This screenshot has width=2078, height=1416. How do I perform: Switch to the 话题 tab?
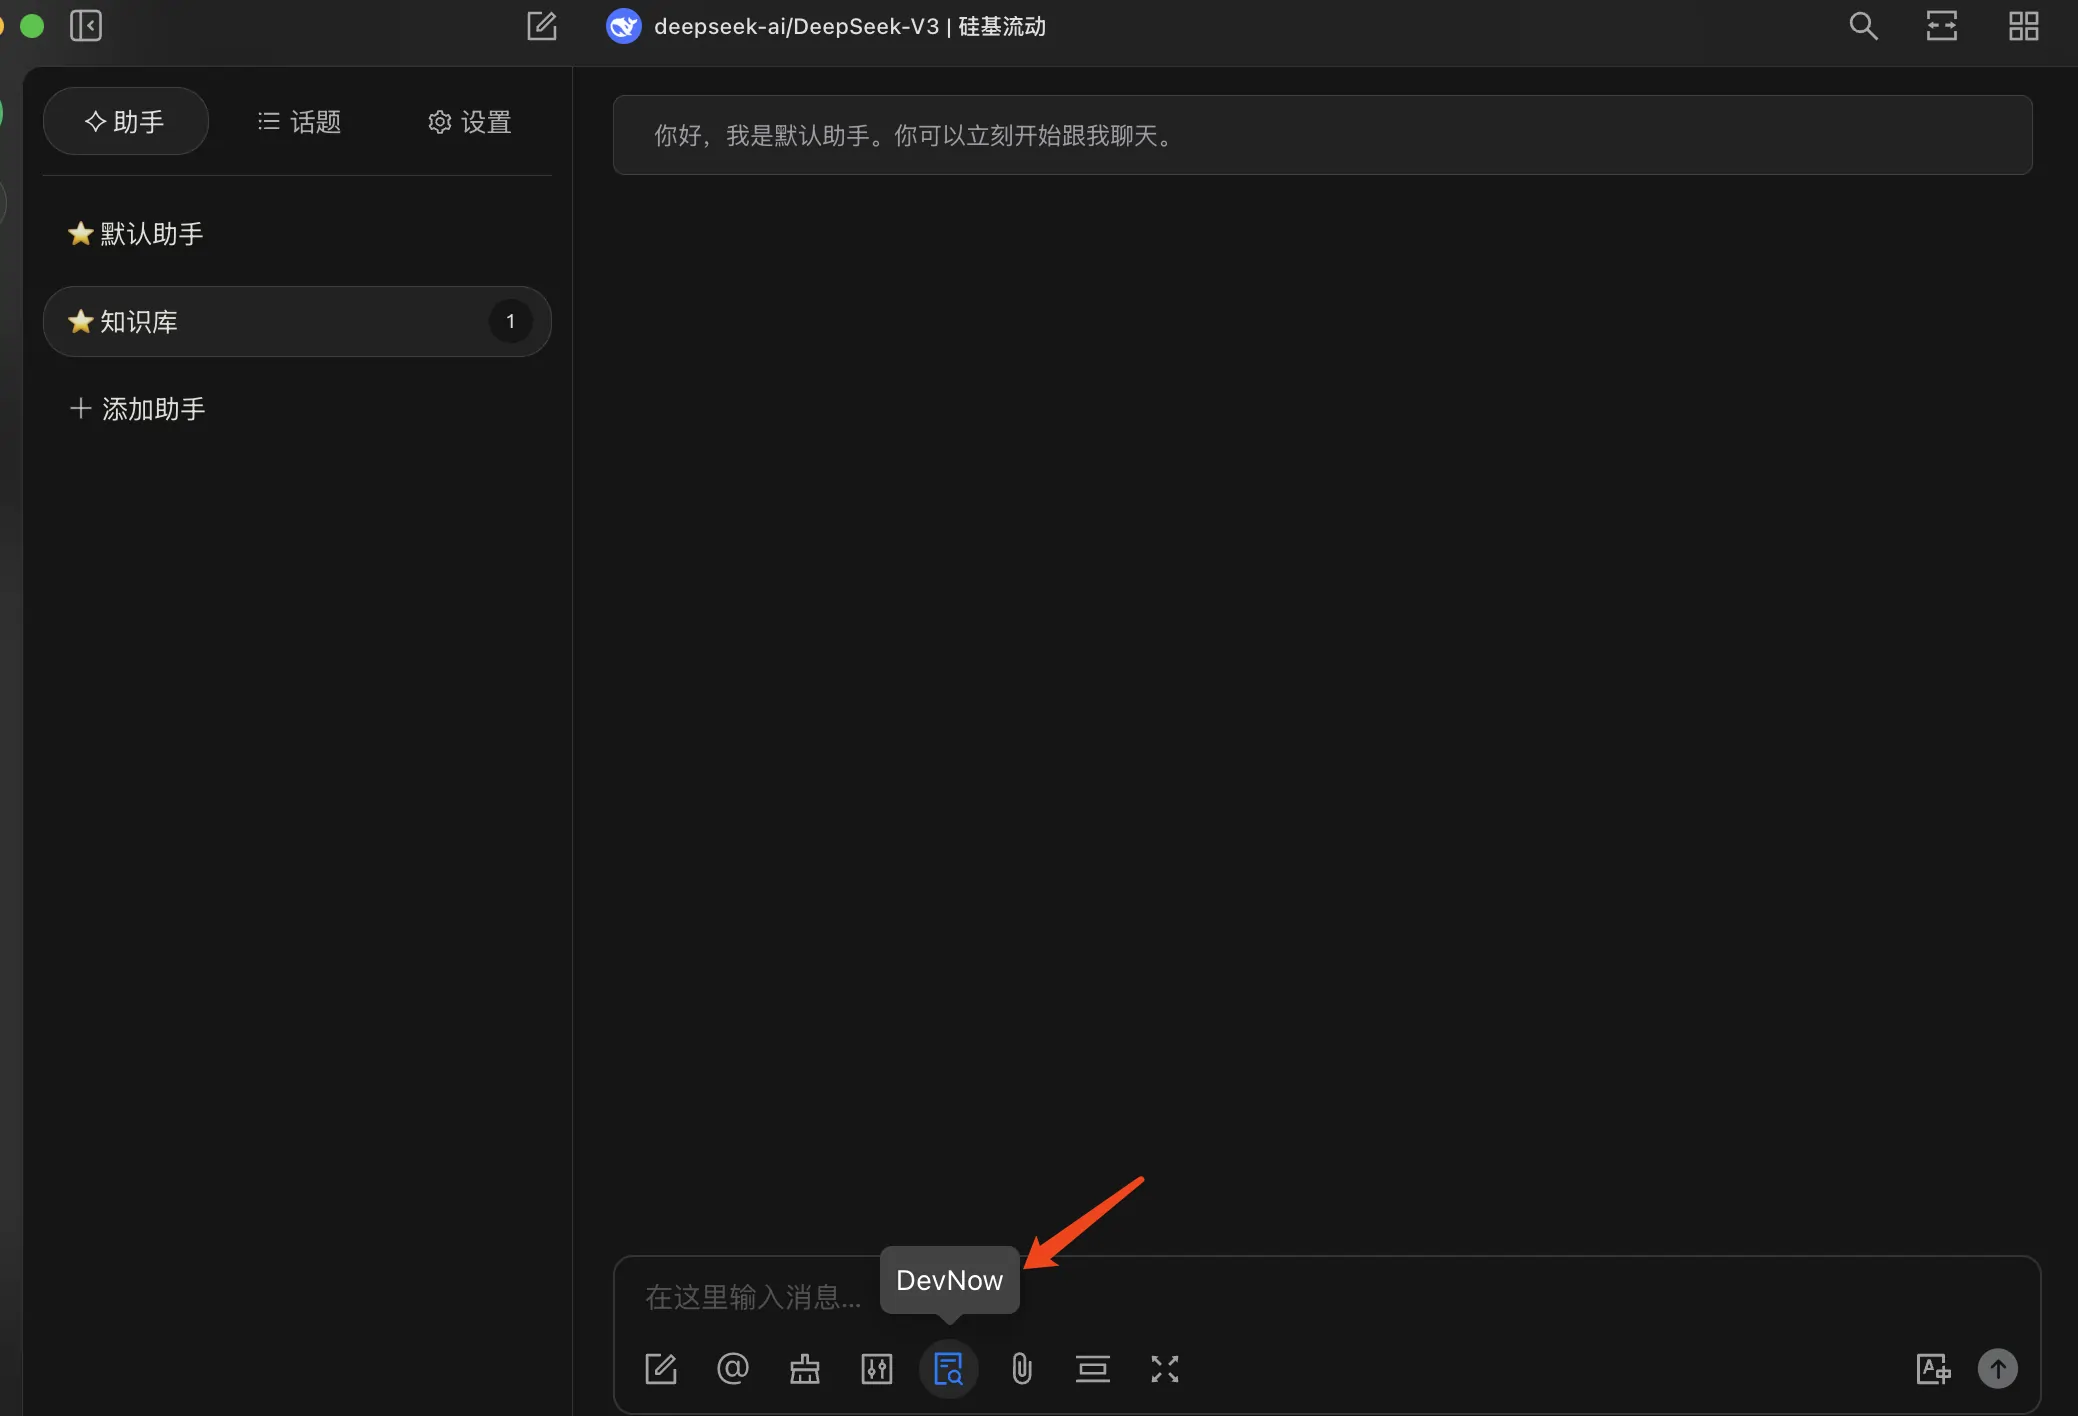click(x=299, y=121)
